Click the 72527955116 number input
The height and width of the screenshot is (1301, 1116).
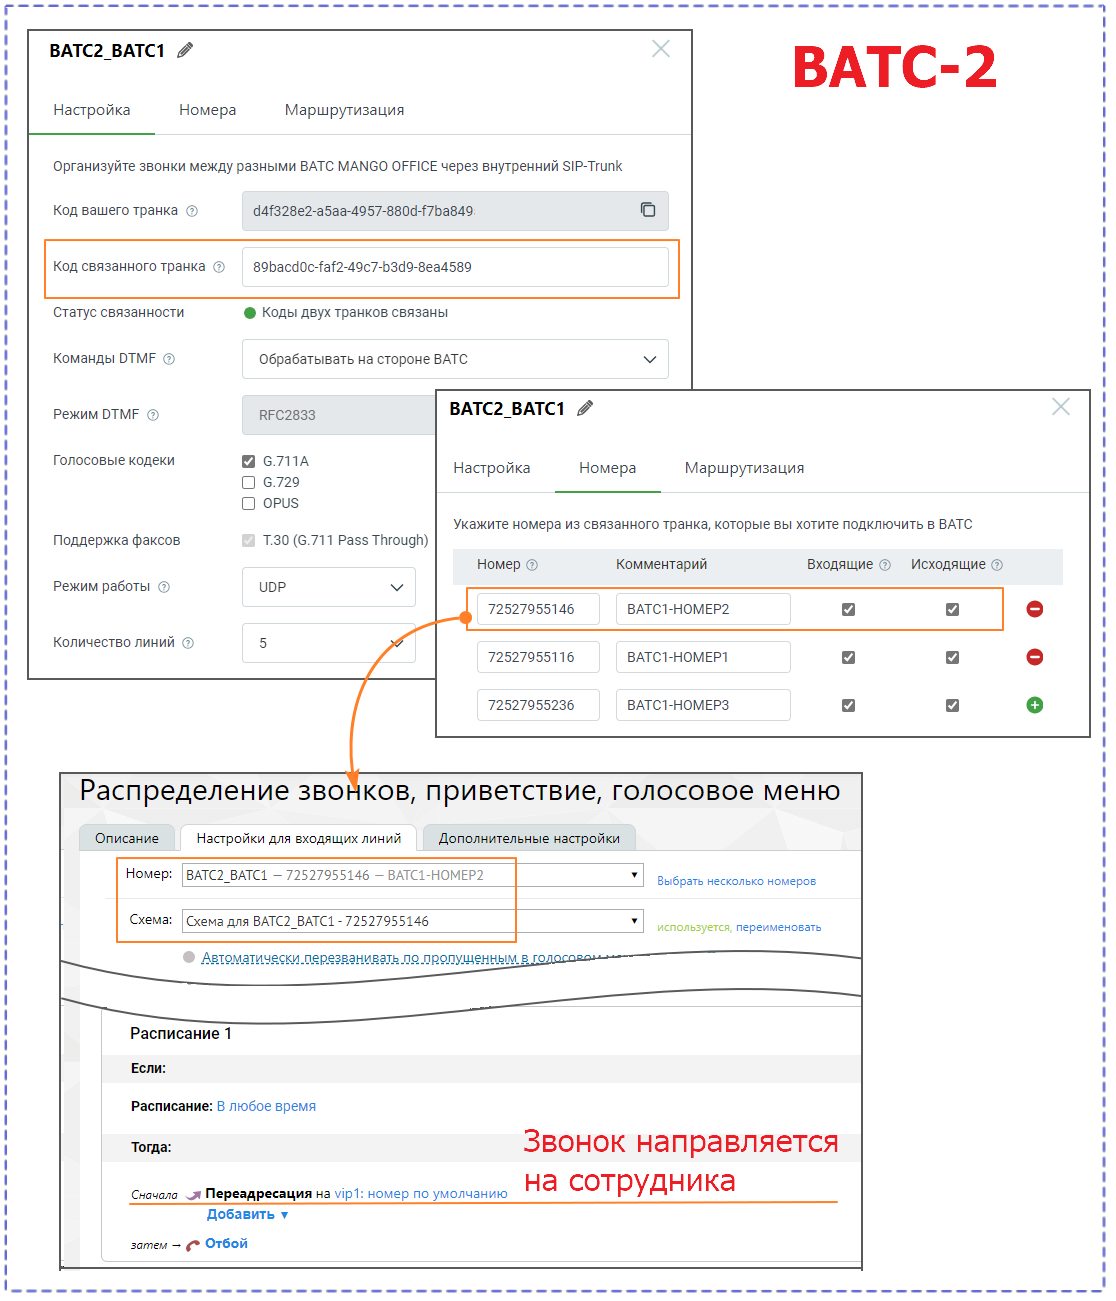coord(538,657)
